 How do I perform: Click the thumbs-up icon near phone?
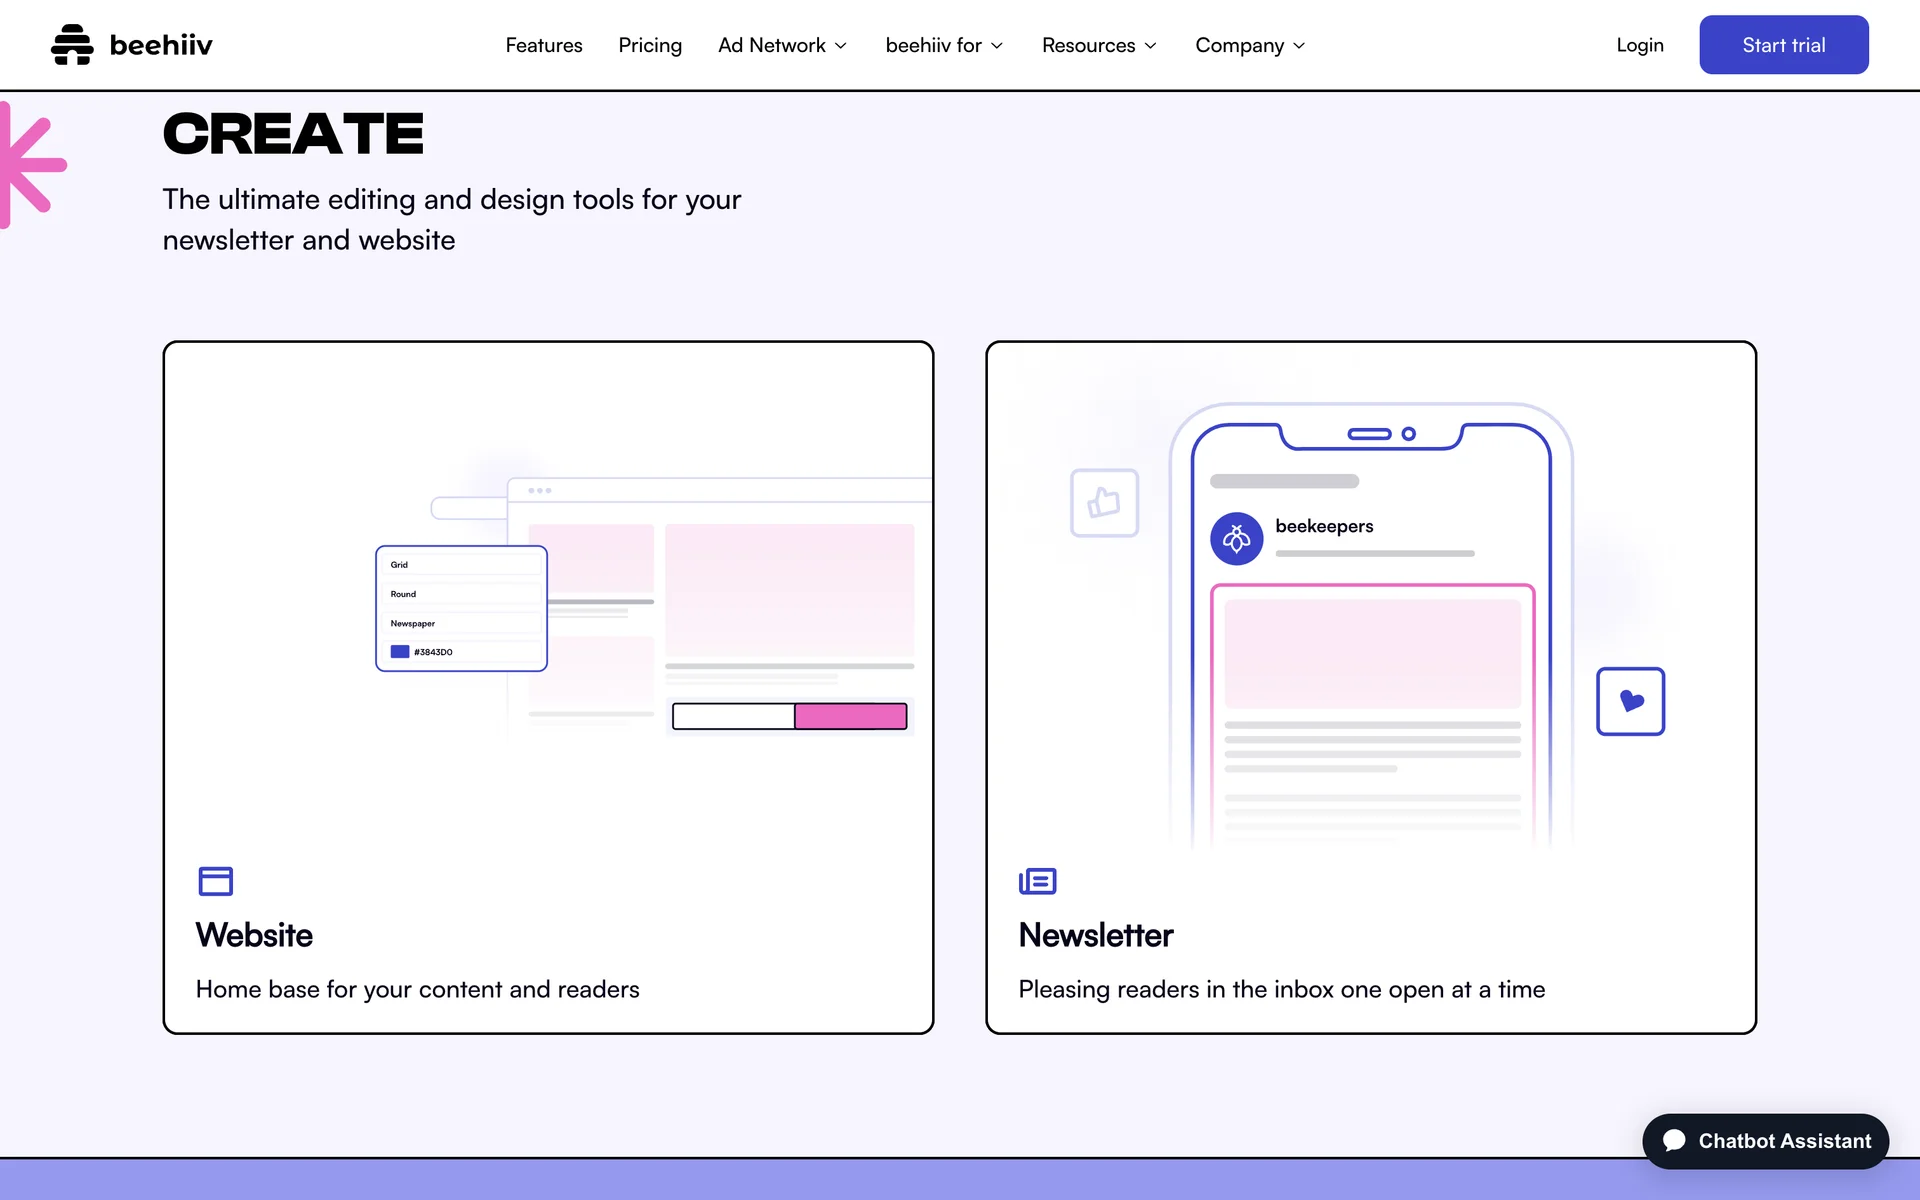click(1104, 502)
